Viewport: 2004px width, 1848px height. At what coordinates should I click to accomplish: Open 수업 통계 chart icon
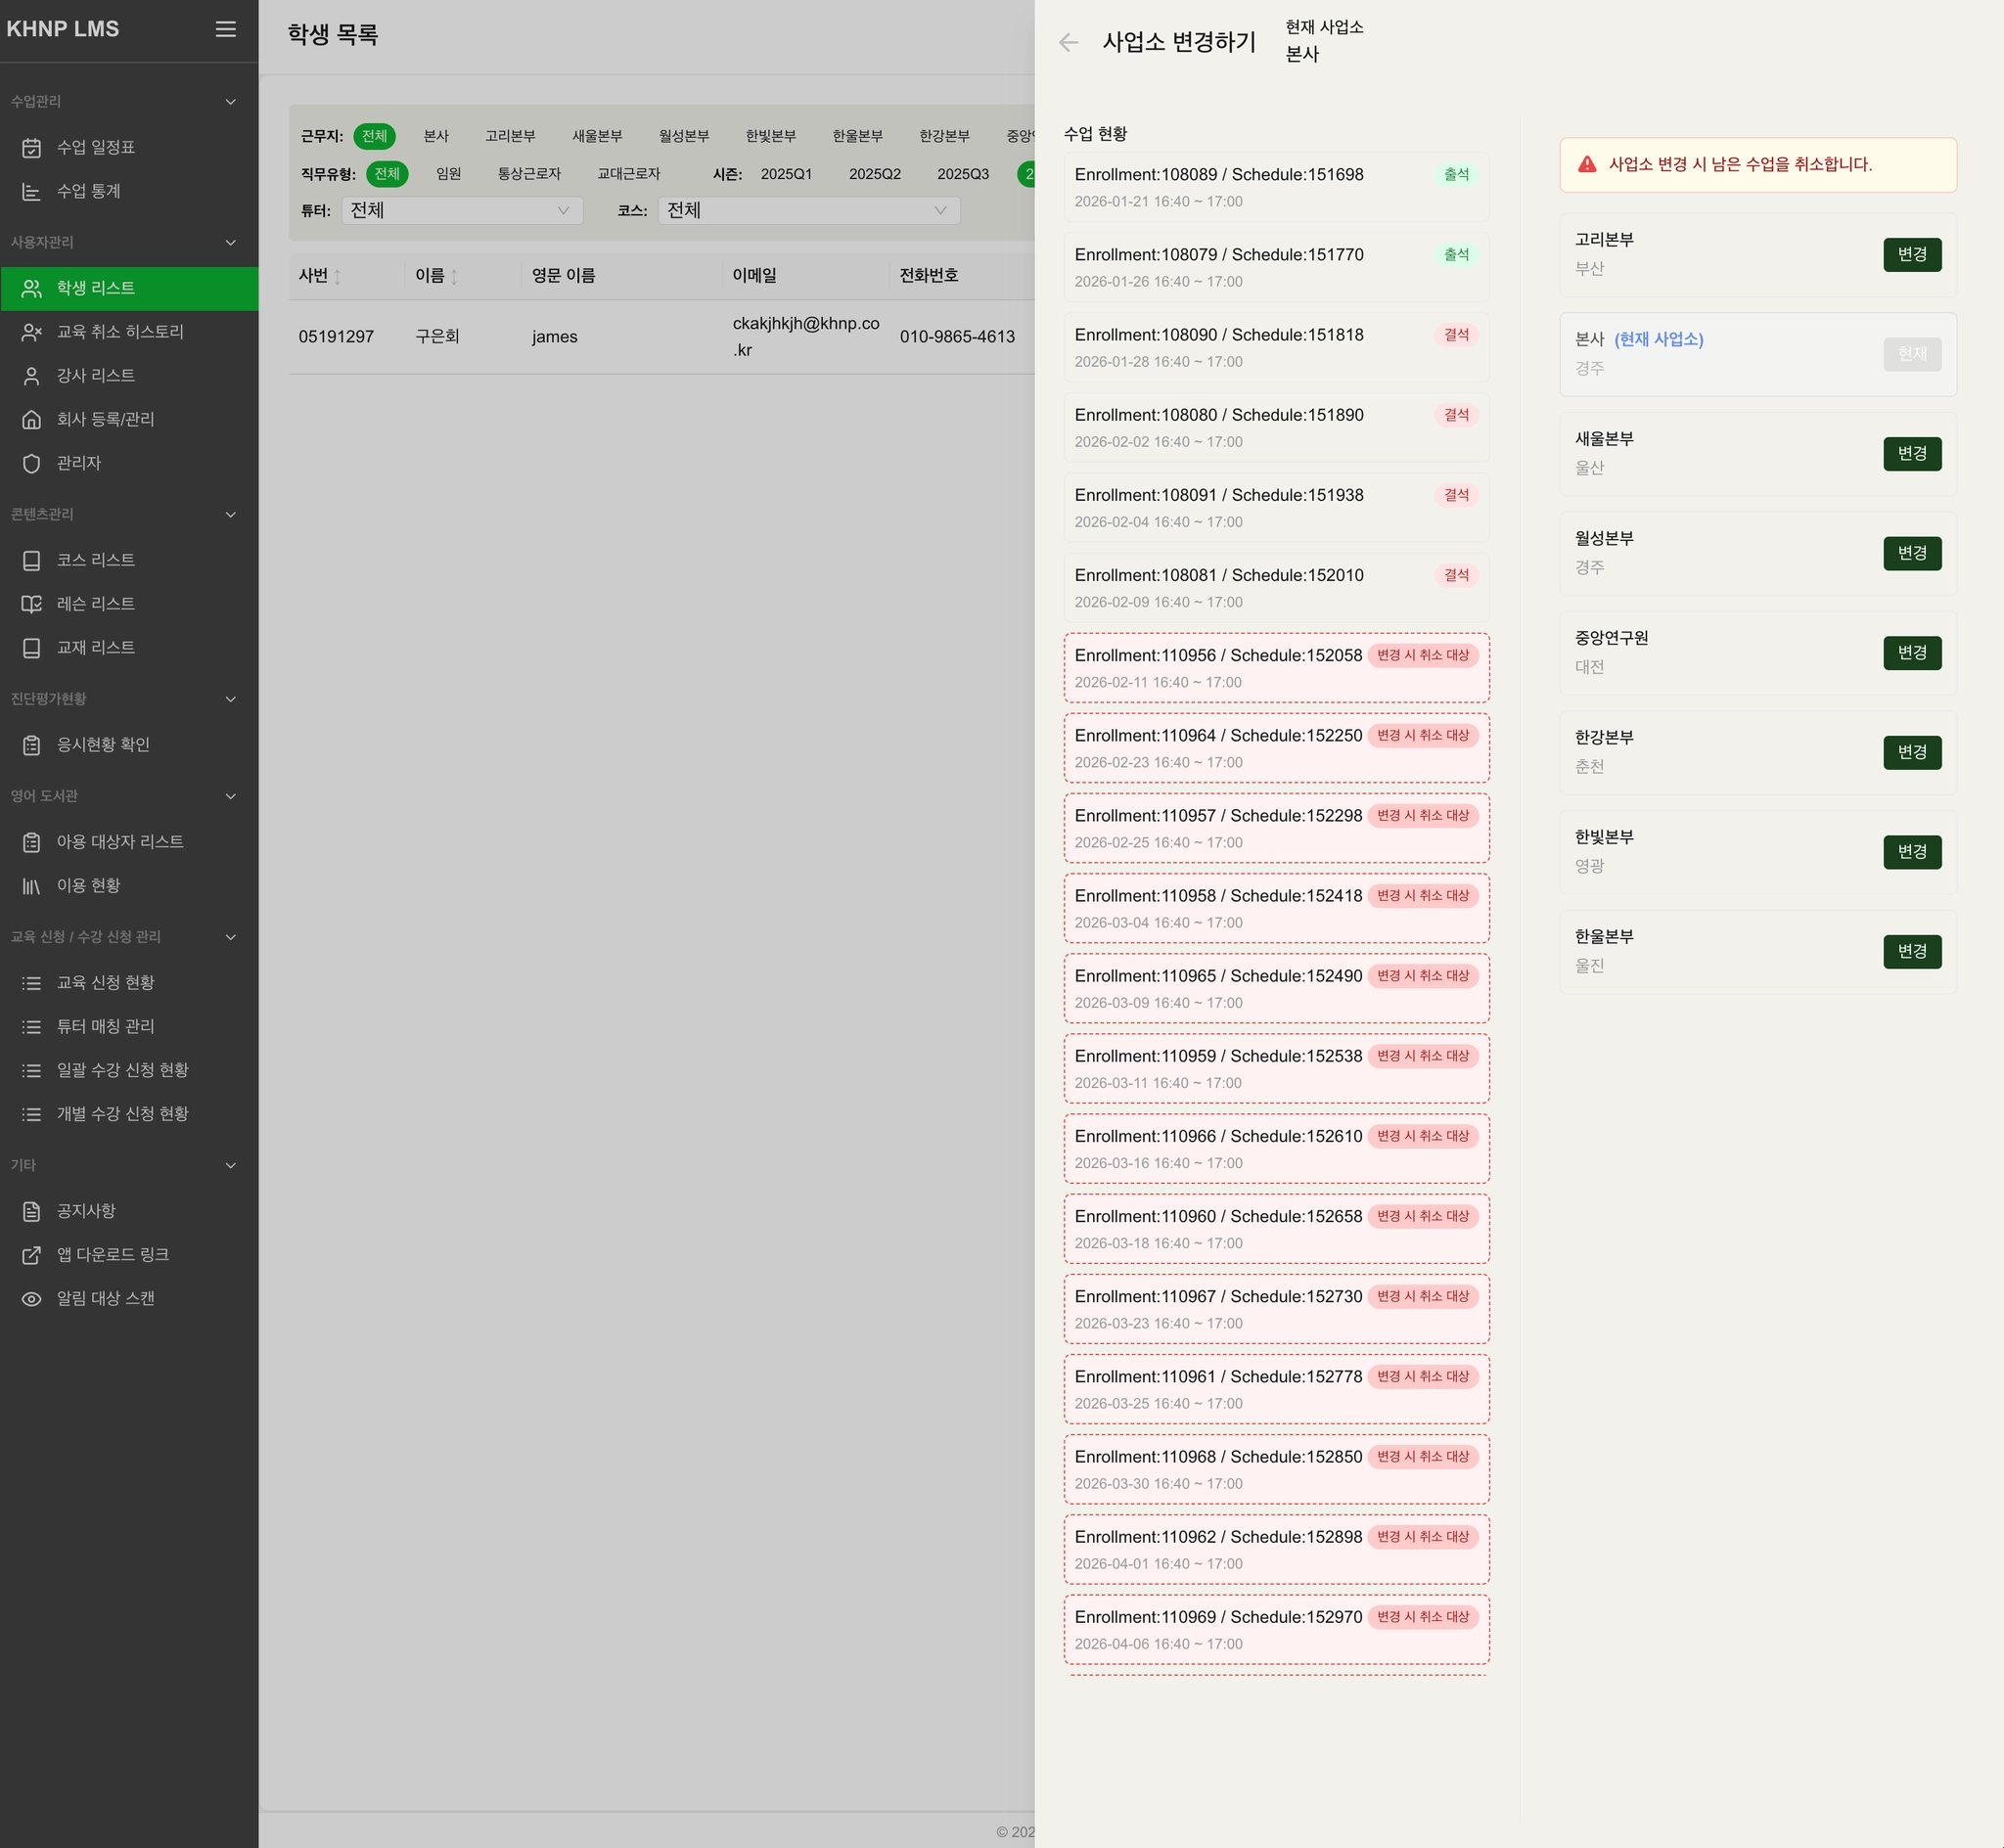coord(32,191)
